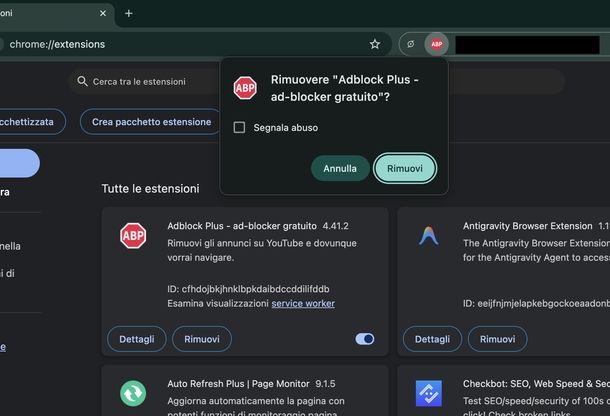Click Auto Refresh Plus extension icon
Image resolution: width=610 pixels, height=416 pixels.
pos(133,393)
